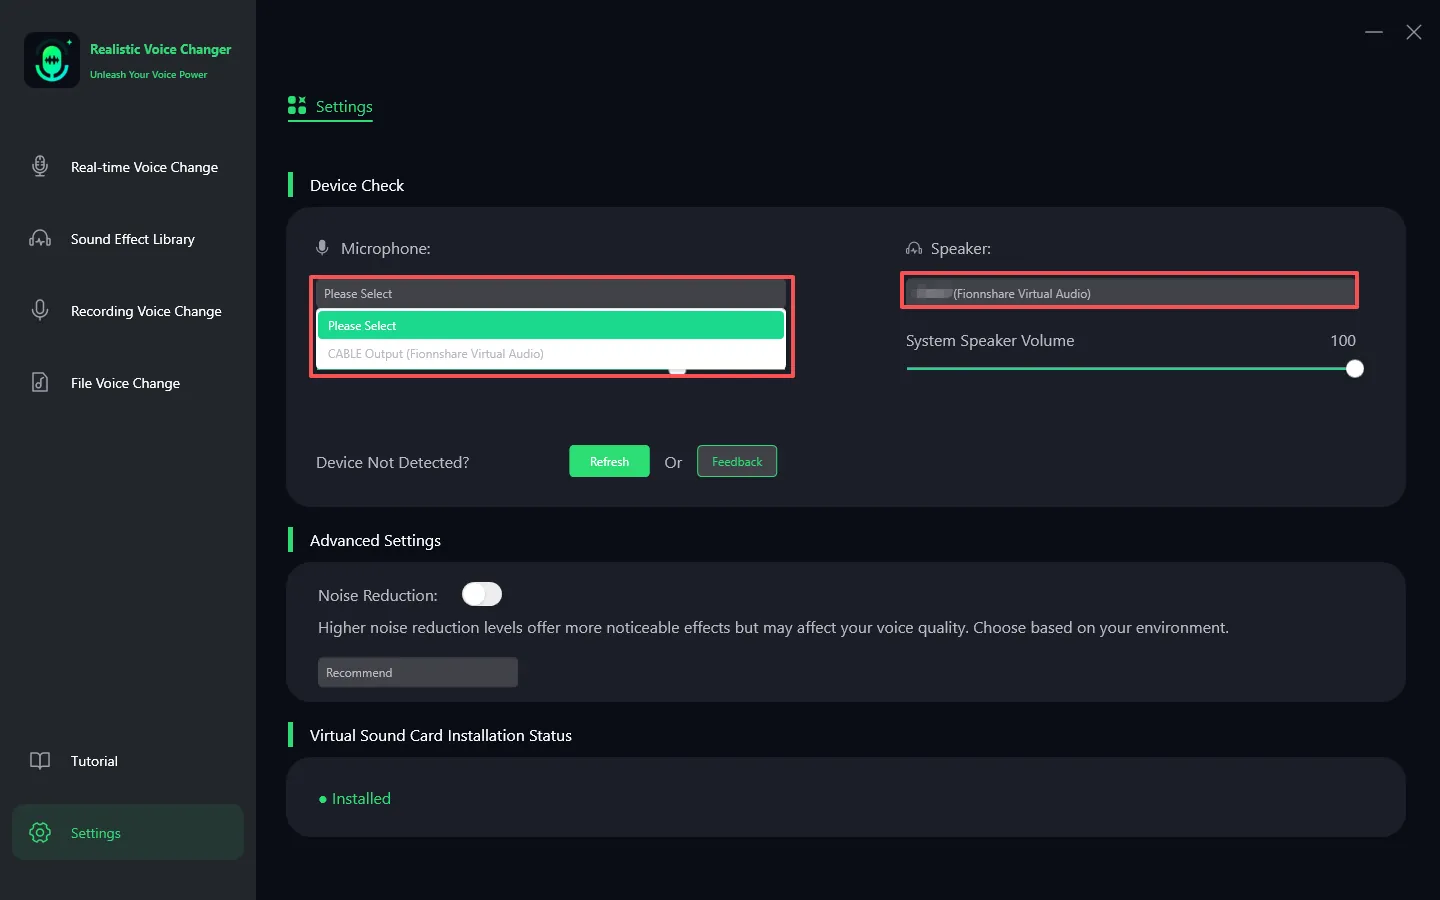This screenshot has width=1440, height=900.
Task: Click the File Voice Change document icon
Action: pyautogui.click(x=40, y=383)
